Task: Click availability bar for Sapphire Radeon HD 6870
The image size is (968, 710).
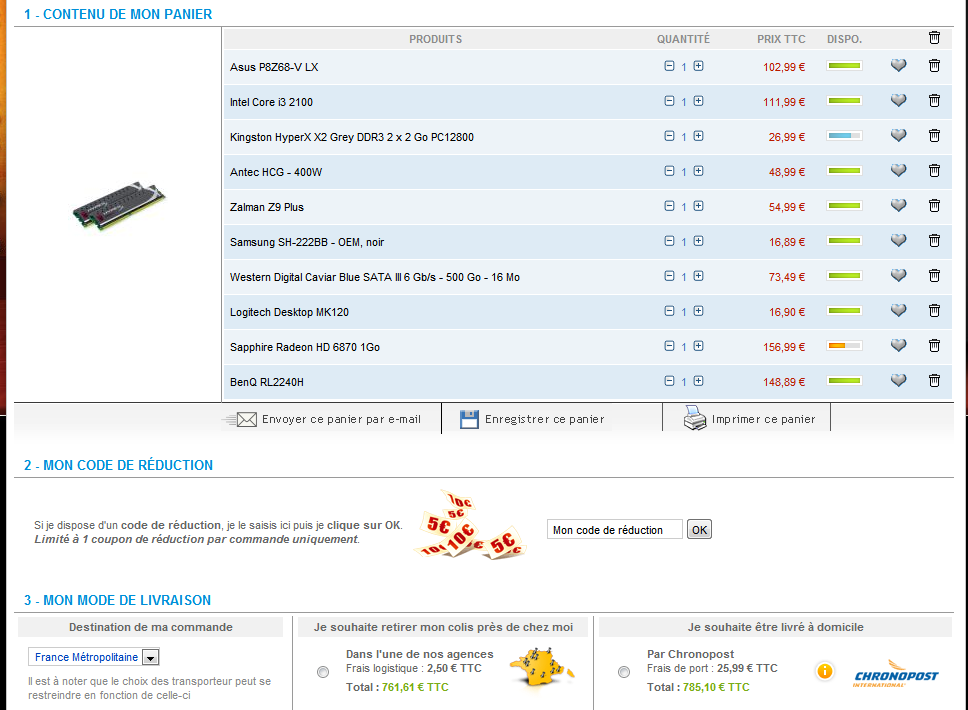Action: [844, 346]
